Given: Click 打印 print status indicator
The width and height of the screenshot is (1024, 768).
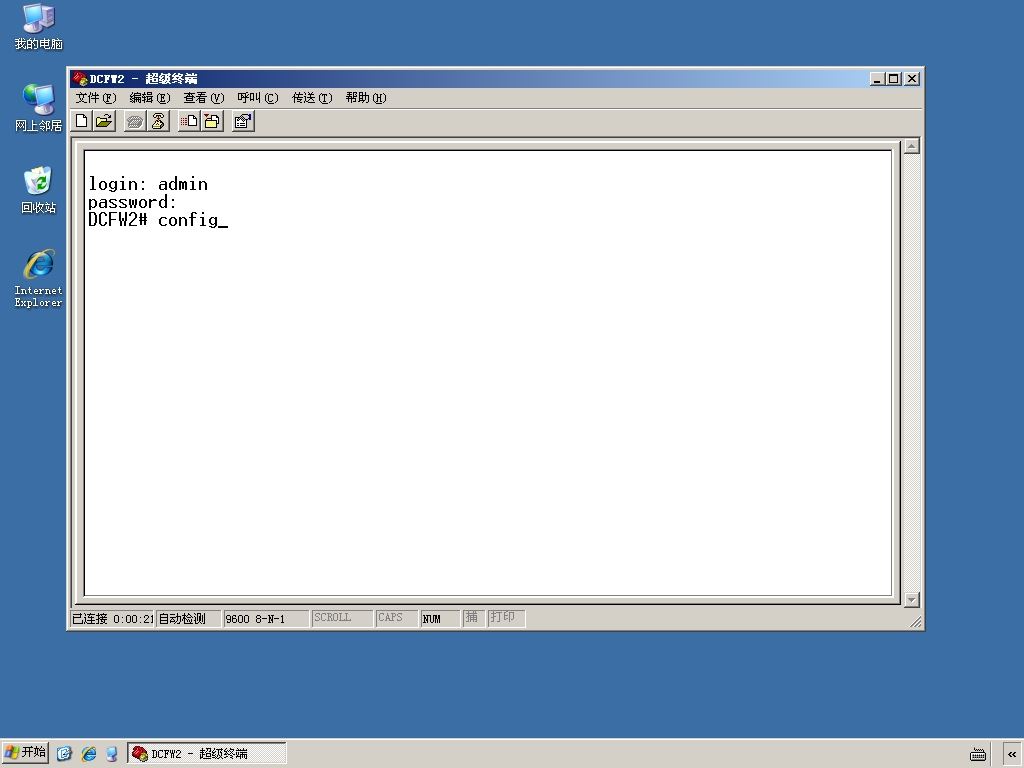Looking at the screenshot, I should tap(506, 618).
